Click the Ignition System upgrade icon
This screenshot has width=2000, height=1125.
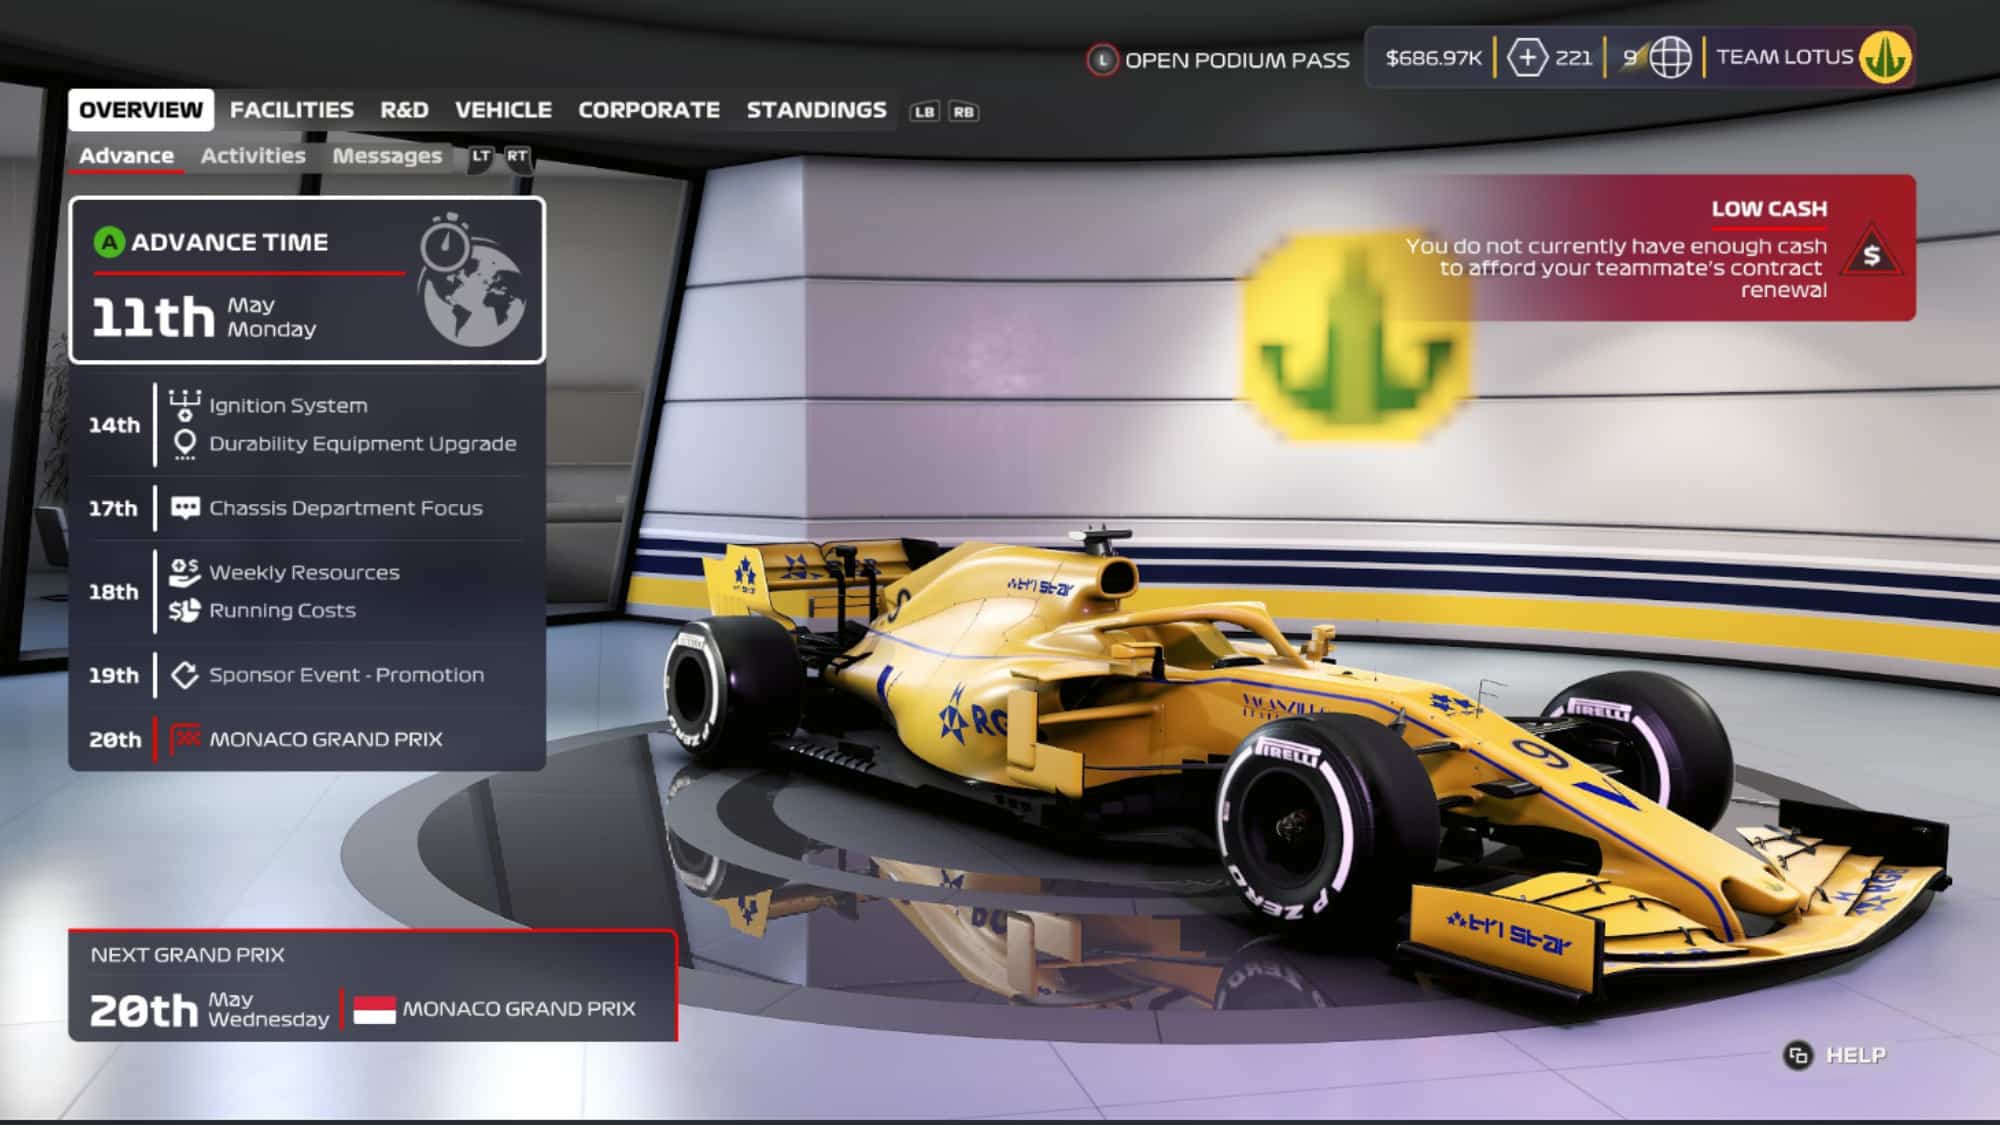click(185, 405)
